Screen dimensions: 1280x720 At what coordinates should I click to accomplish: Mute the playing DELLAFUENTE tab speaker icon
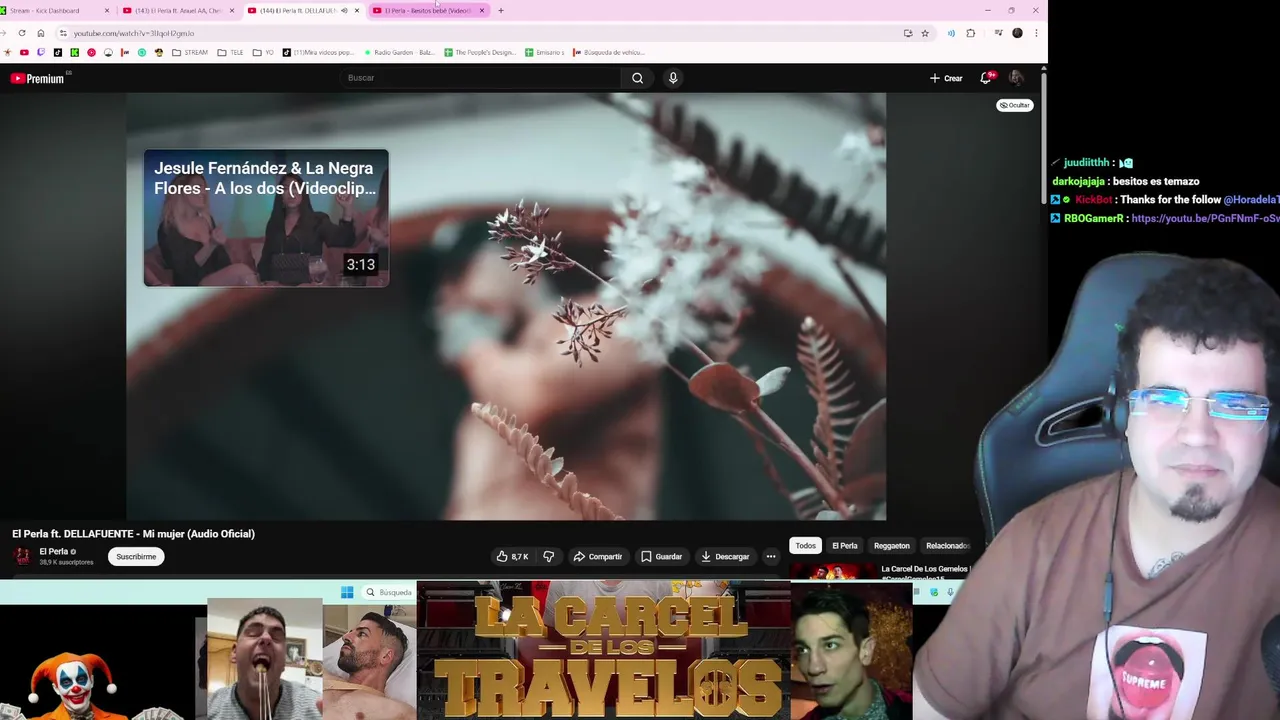click(344, 10)
